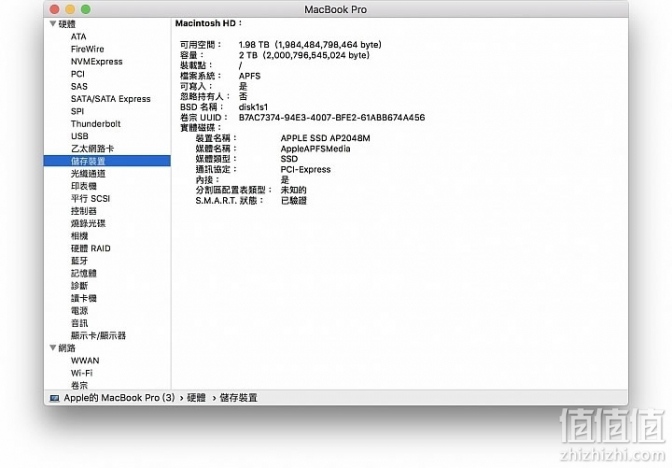Click the AppleAPFSMedia media name
Image resolution: width=672 pixels, height=468 pixels.
coord(315,149)
